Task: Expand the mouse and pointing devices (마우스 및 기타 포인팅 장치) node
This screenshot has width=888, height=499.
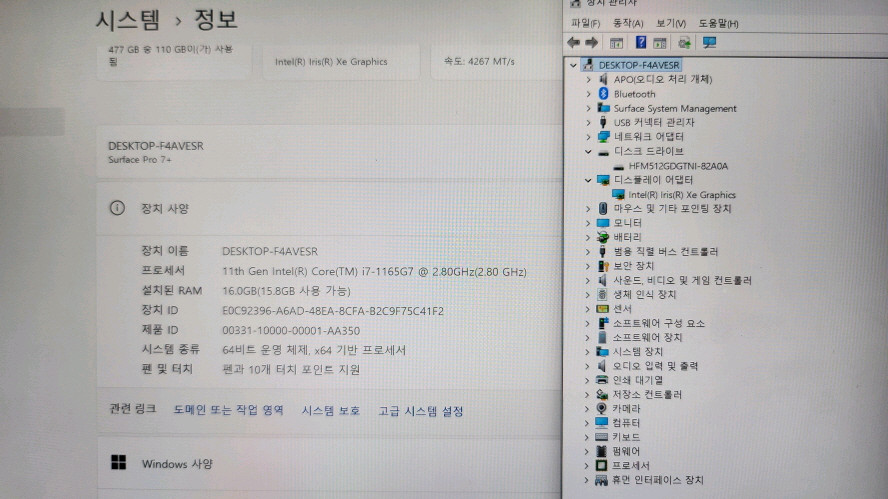Action: [x=587, y=208]
